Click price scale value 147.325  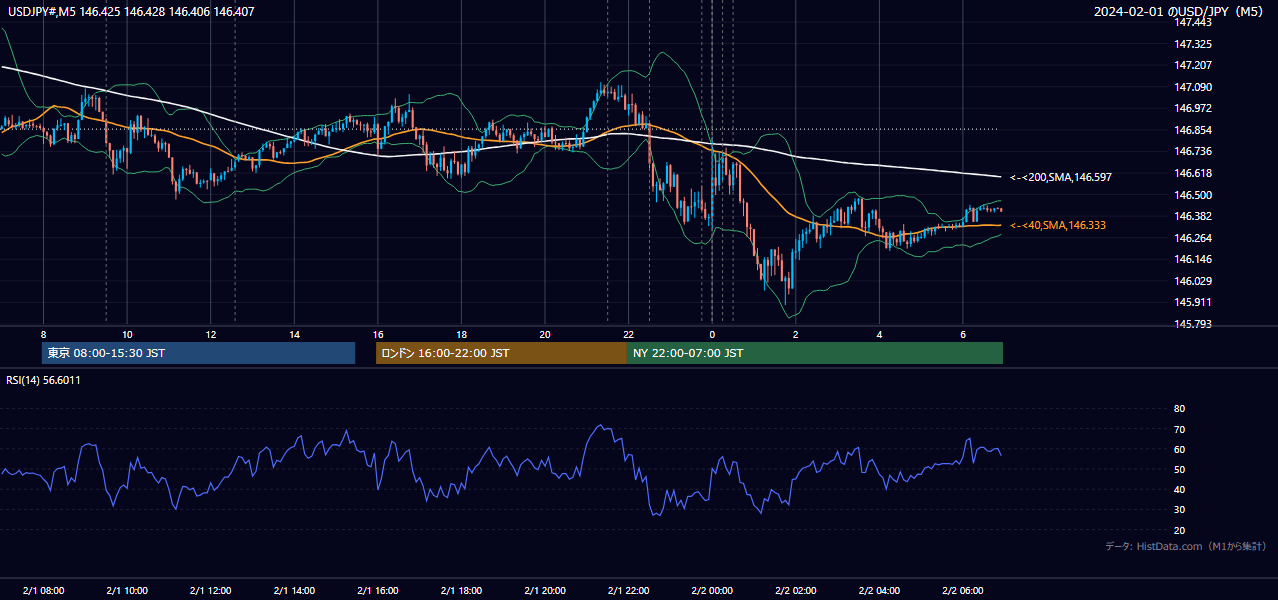pos(1193,45)
